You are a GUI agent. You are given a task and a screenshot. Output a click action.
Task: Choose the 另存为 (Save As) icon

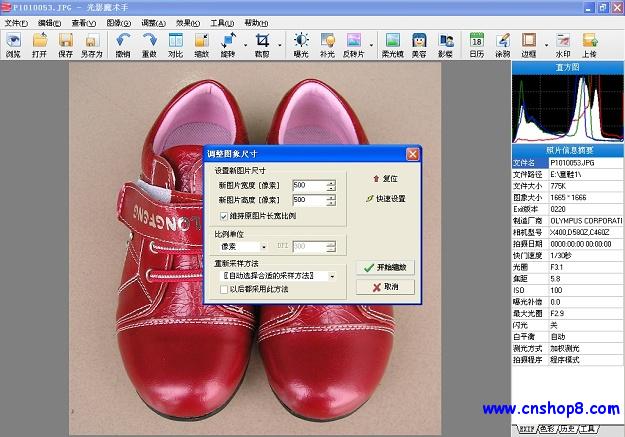[x=92, y=45]
